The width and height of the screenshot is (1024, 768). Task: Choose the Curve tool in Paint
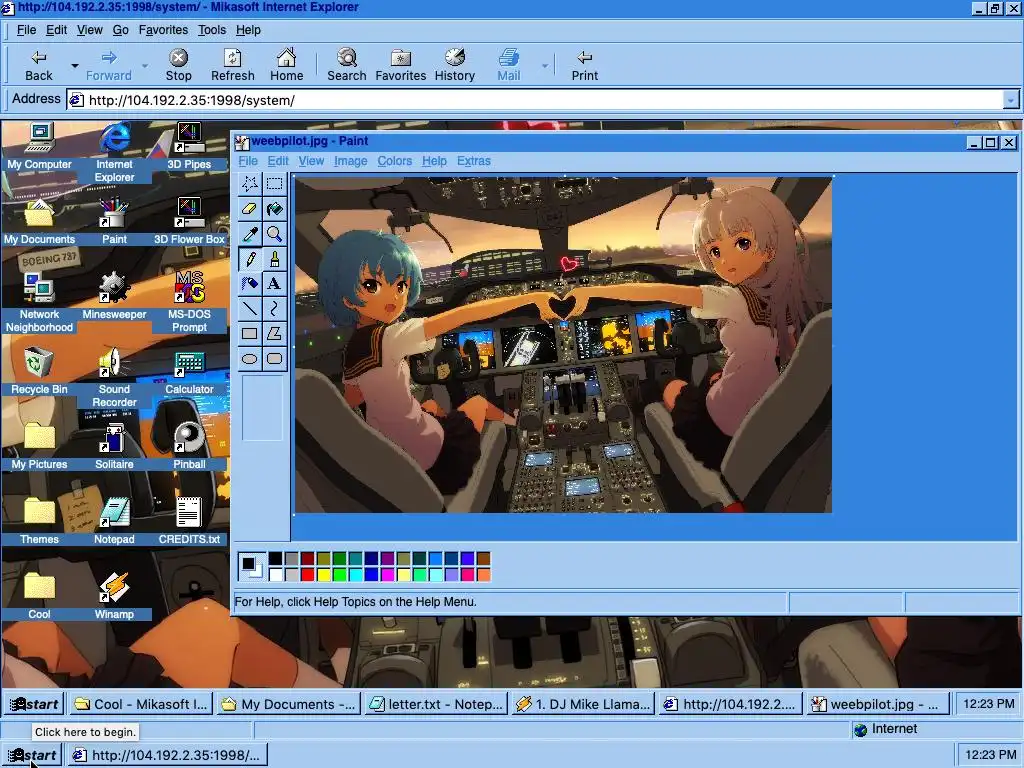275,308
